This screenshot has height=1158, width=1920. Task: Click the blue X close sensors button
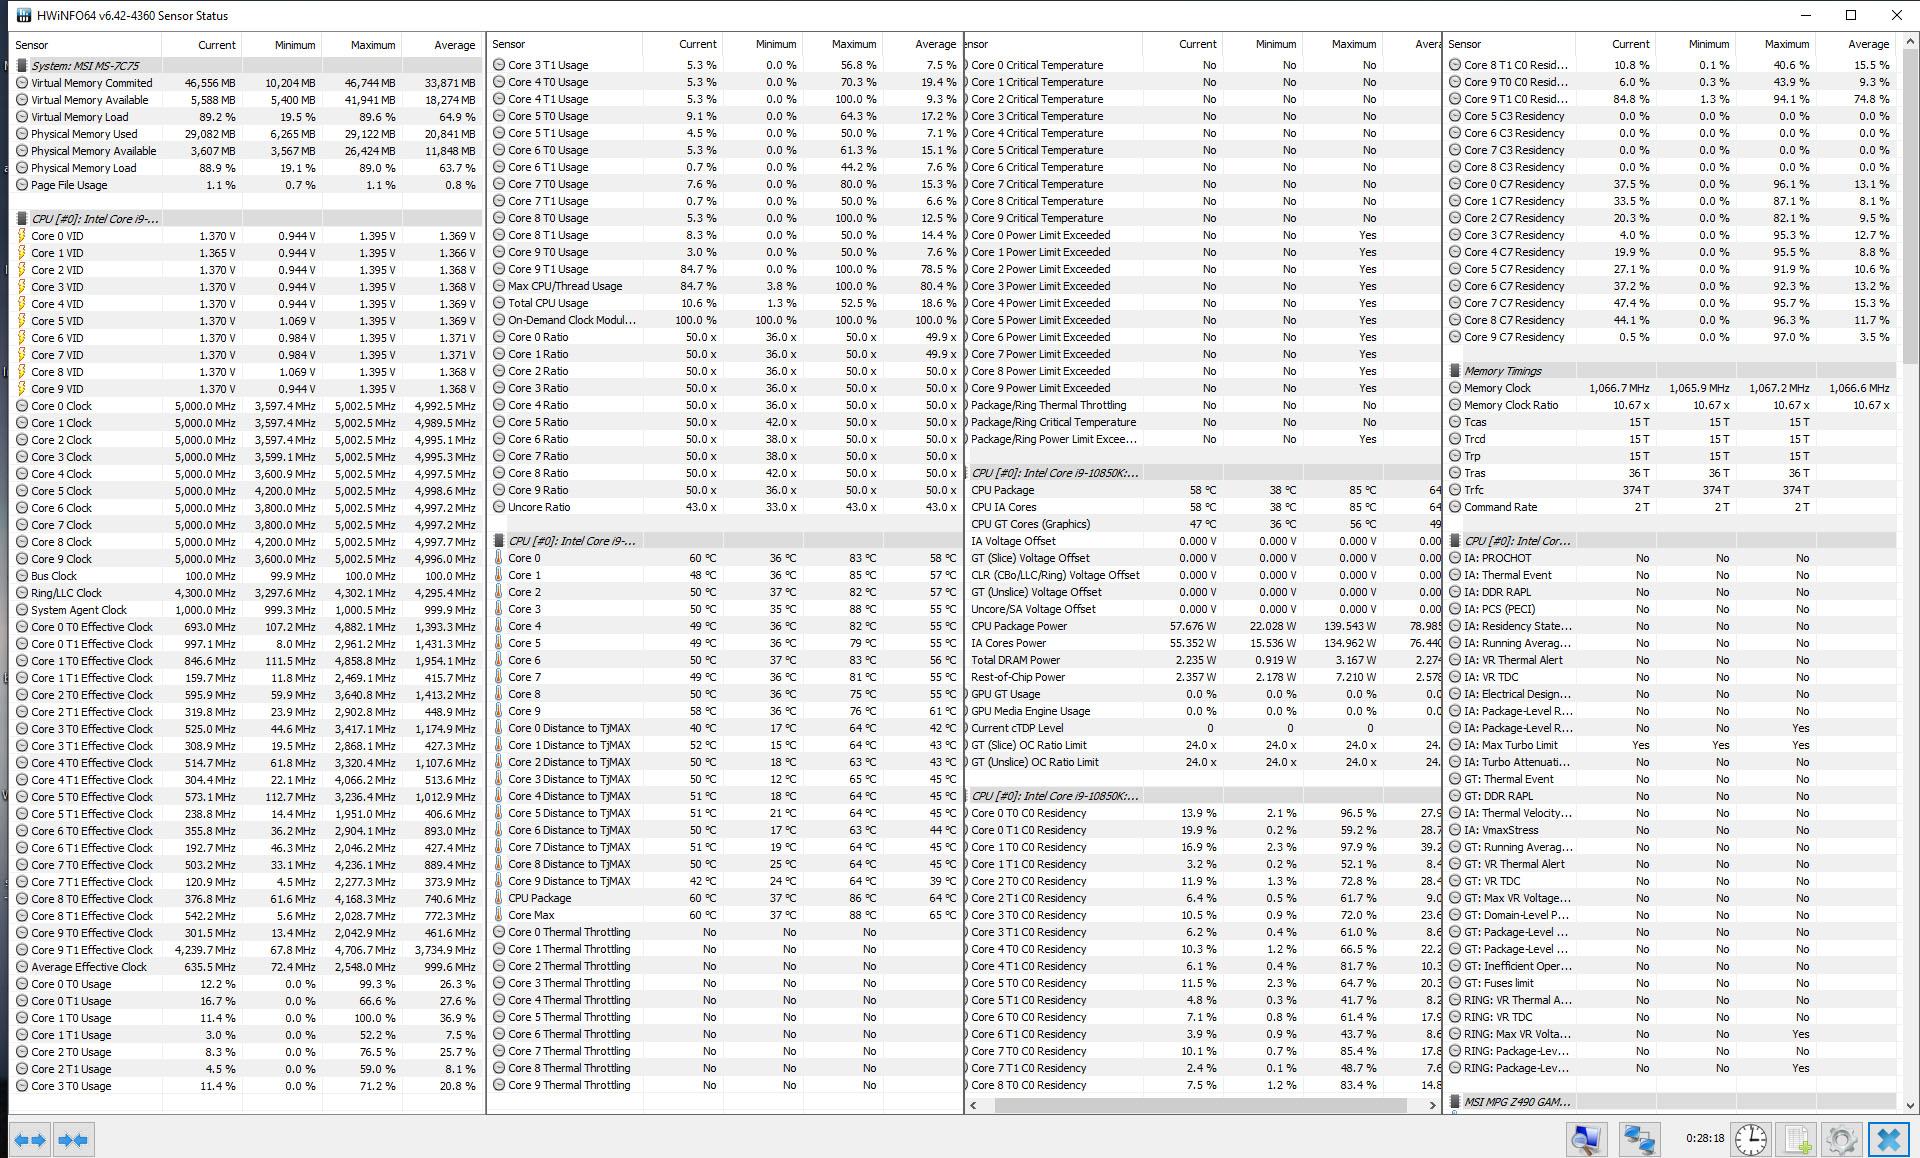click(x=1889, y=1139)
